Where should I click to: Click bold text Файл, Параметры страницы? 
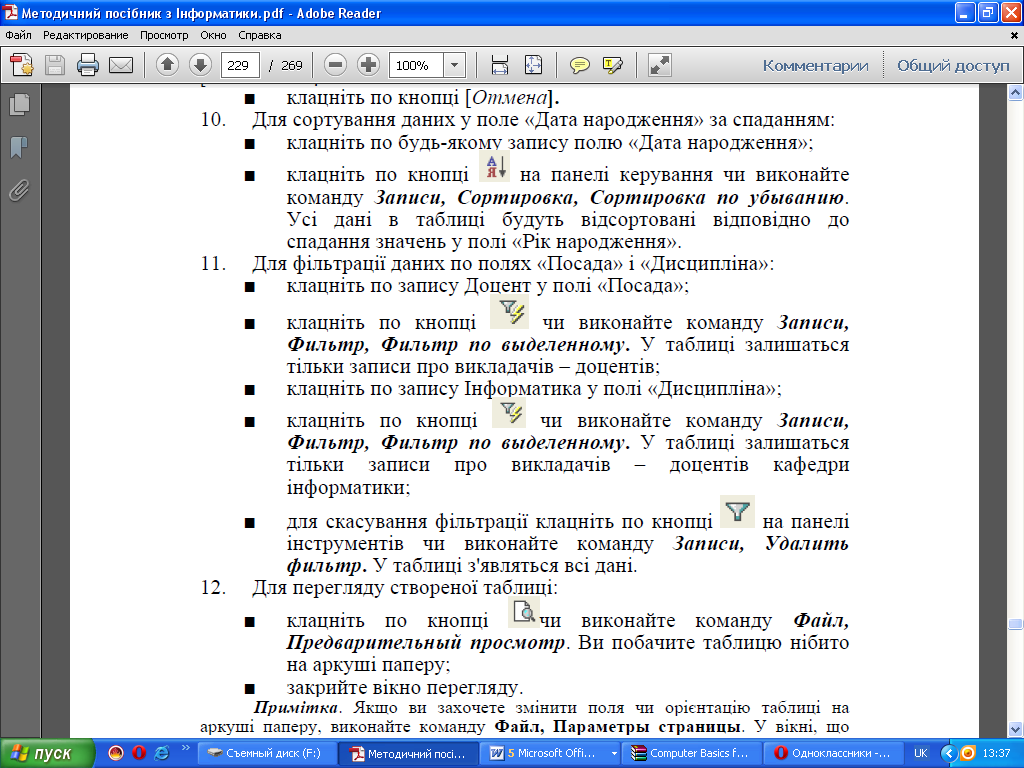(x=617, y=727)
